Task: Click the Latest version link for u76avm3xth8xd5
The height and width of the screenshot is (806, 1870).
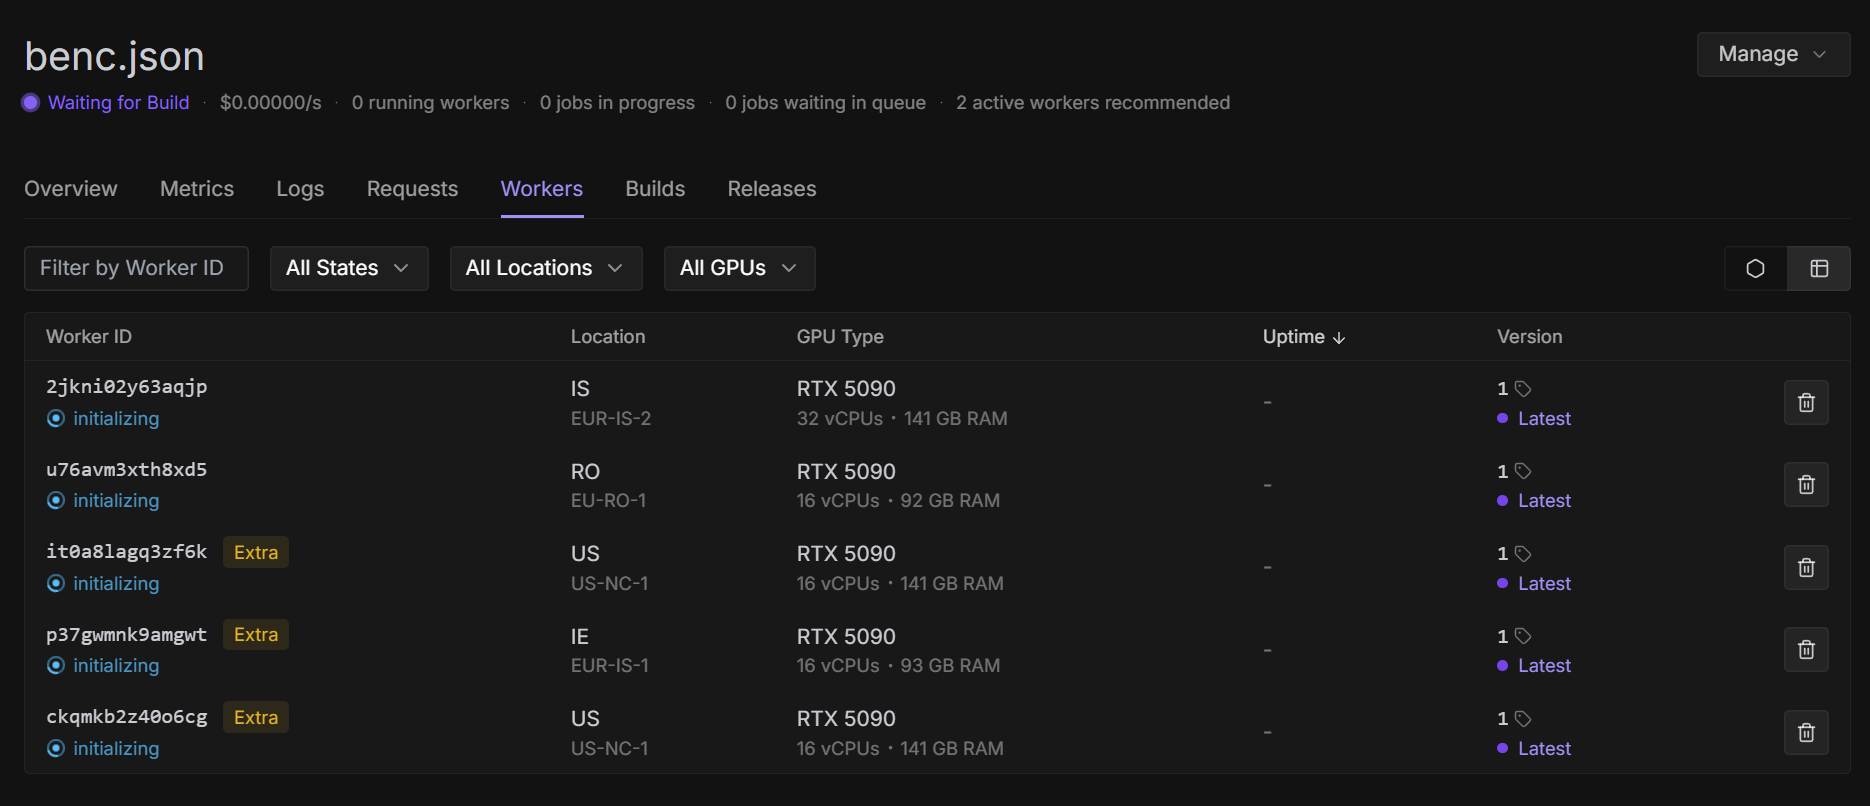Action: click(x=1544, y=501)
